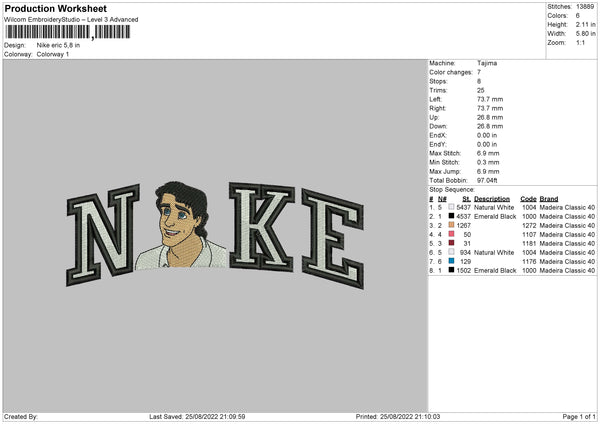Select the stitch count 4537 in row 2
The height and width of the screenshot is (424, 600).
(x=463, y=217)
